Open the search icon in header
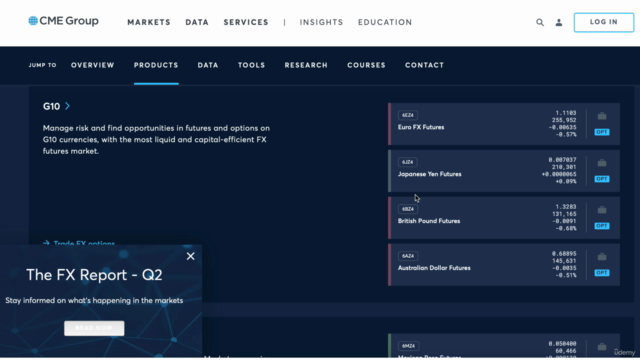 click(540, 22)
